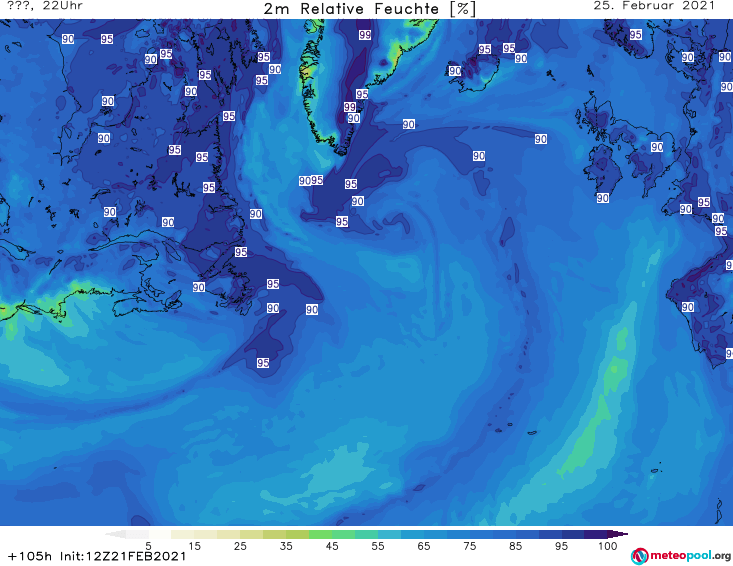Select the forecast offset '+105h'

click(29, 556)
